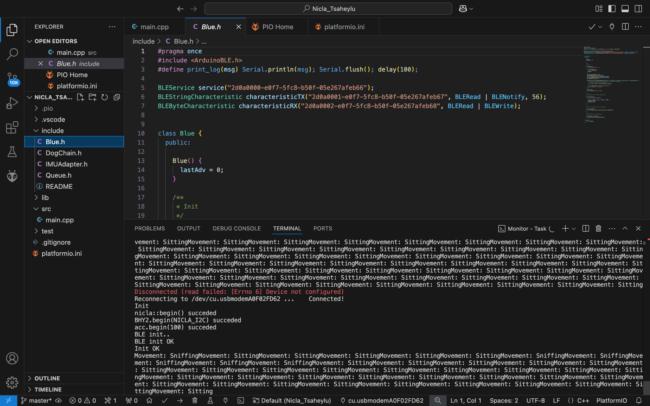Open the Search view in activity bar
650x406 pixels.
pyautogui.click(x=12, y=54)
